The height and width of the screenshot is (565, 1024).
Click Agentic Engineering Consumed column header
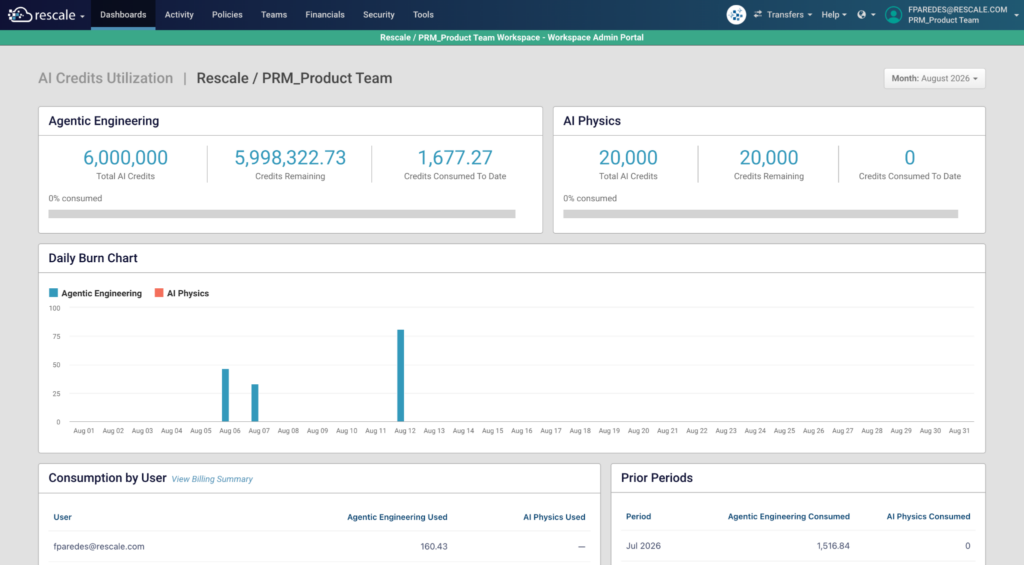(789, 516)
